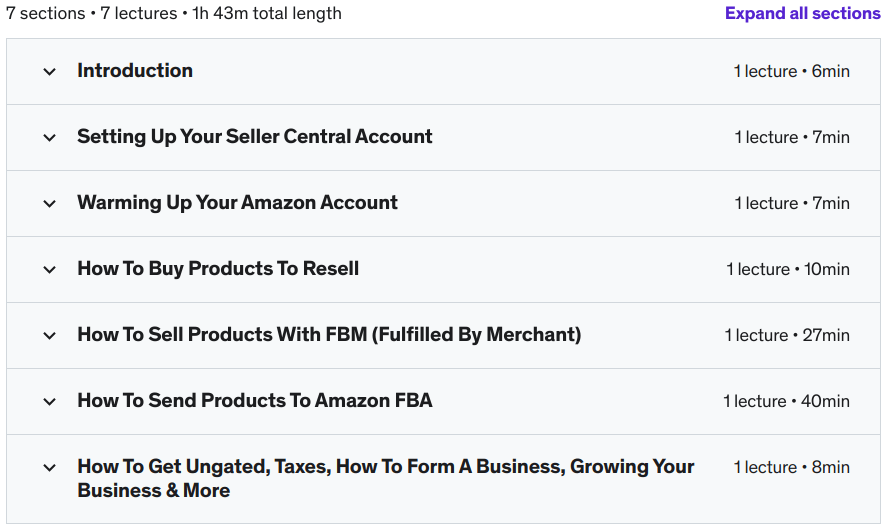Click Warming Up Your Amazon Account title

point(237,203)
